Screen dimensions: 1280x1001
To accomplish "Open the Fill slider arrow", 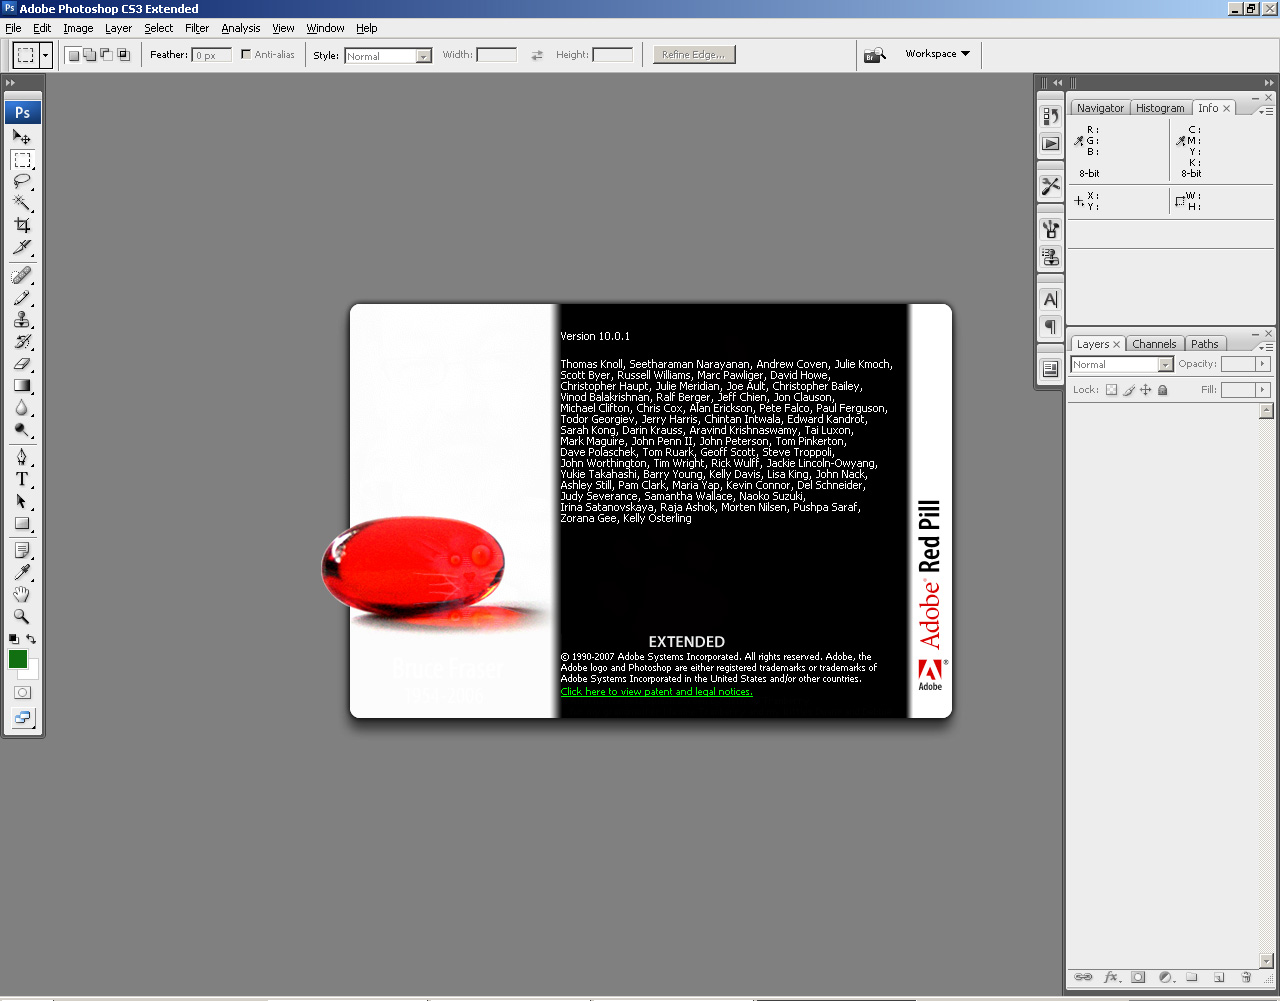I will [x=1263, y=390].
